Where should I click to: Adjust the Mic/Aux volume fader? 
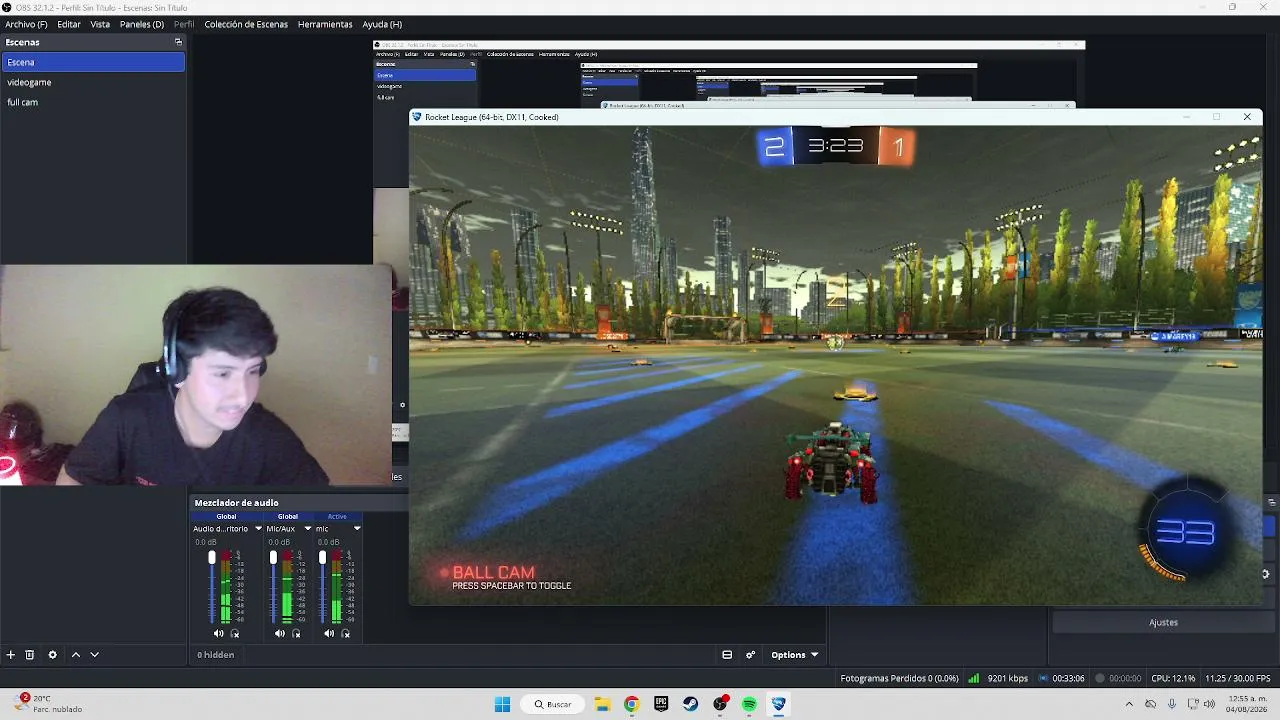[273, 557]
